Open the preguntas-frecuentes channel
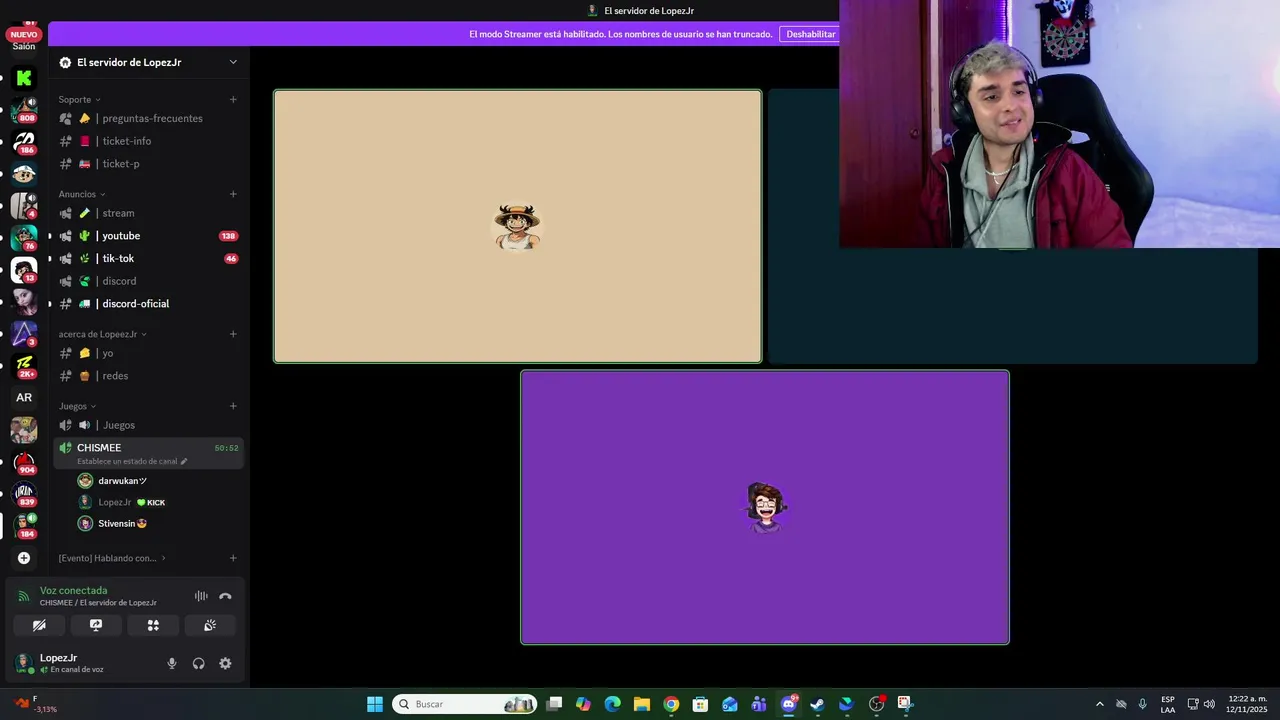The height and width of the screenshot is (720, 1280). click(148, 118)
